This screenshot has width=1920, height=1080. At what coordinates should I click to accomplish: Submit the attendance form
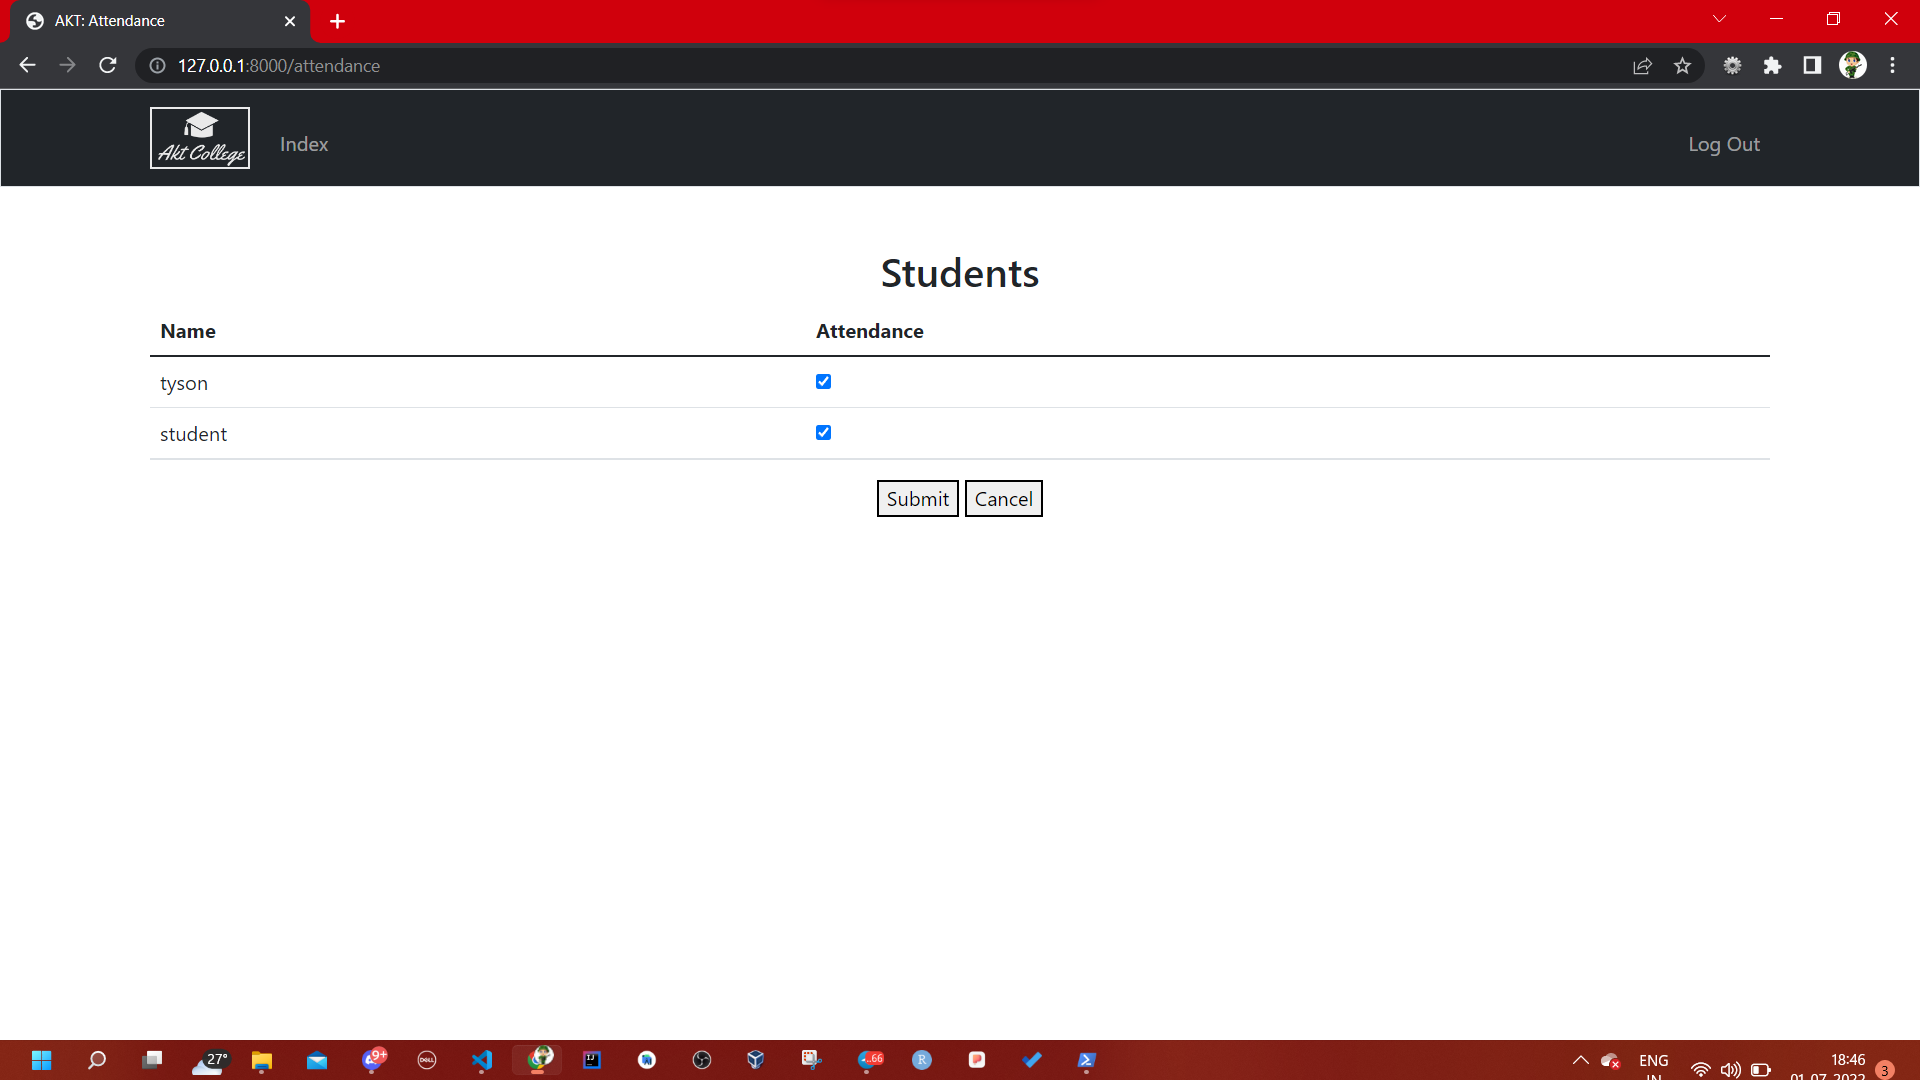917,499
